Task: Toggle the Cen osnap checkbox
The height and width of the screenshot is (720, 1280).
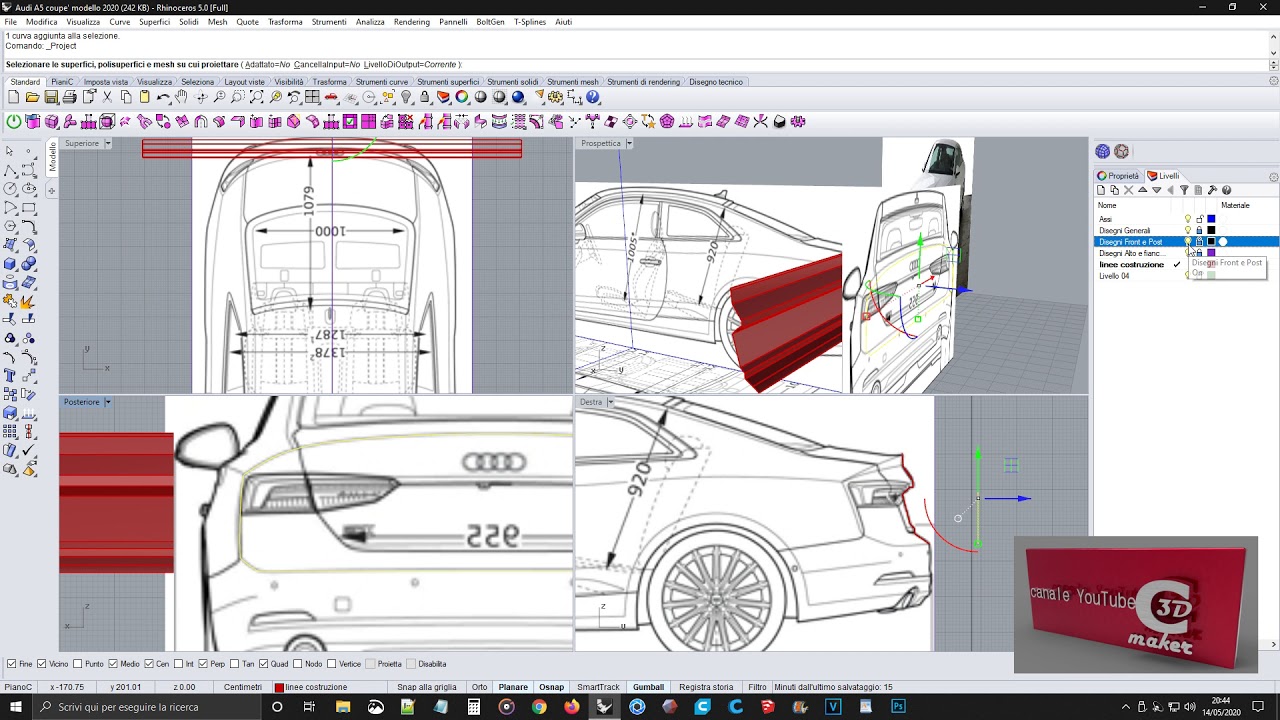Action: pyautogui.click(x=149, y=664)
